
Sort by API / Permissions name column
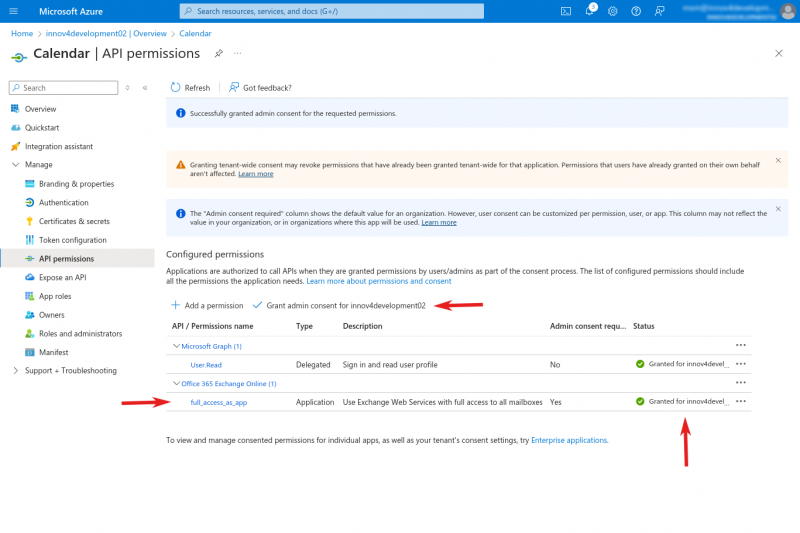click(x=212, y=326)
